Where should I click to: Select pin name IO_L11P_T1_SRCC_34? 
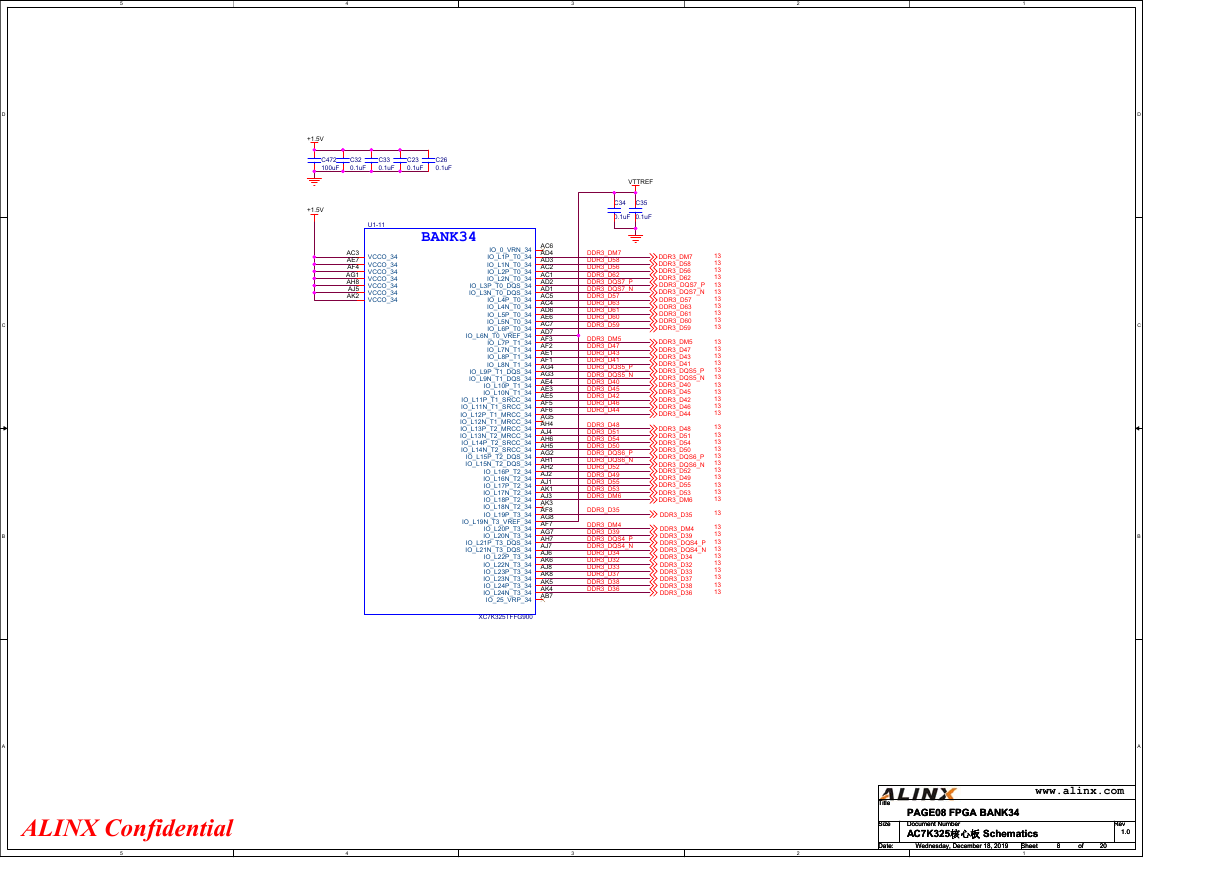tap(497, 400)
